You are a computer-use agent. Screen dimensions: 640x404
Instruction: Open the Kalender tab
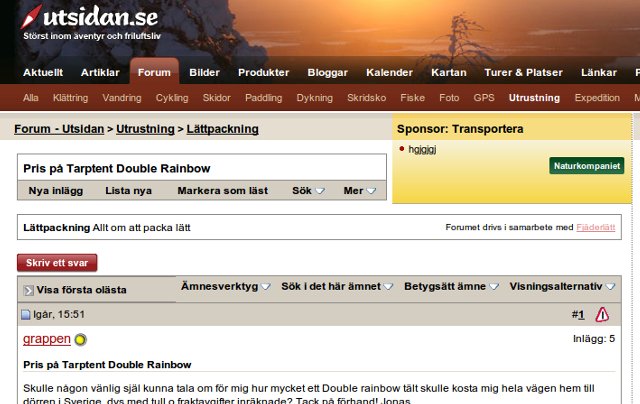389,73
